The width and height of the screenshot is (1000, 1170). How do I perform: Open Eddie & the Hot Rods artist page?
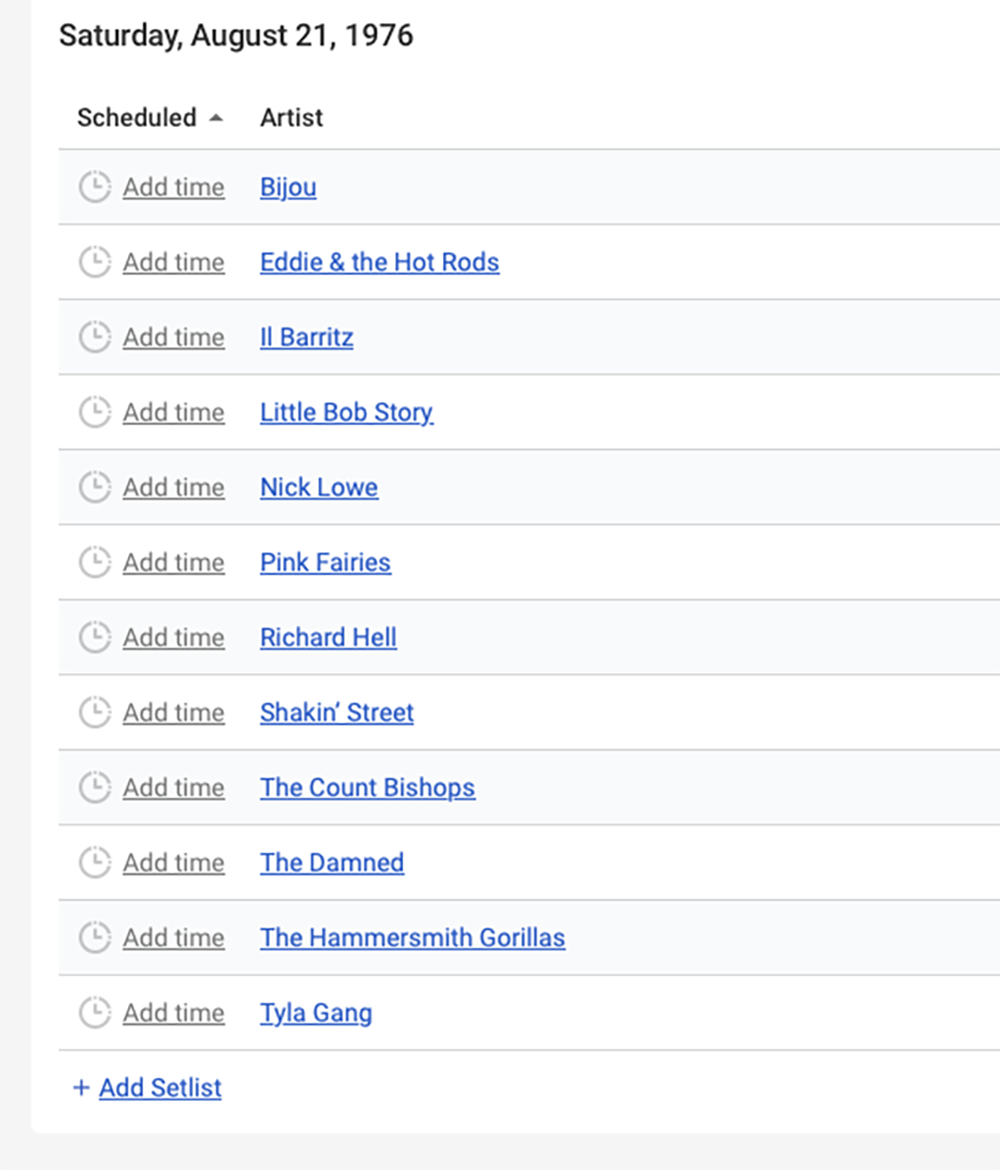379,262
